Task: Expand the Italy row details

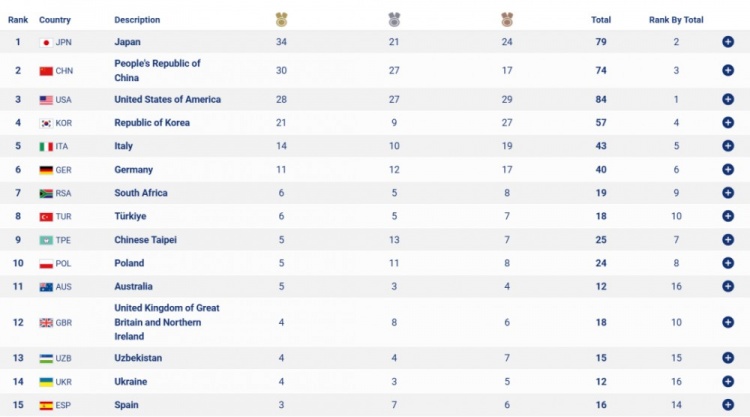Action: [x=728, y=146]
